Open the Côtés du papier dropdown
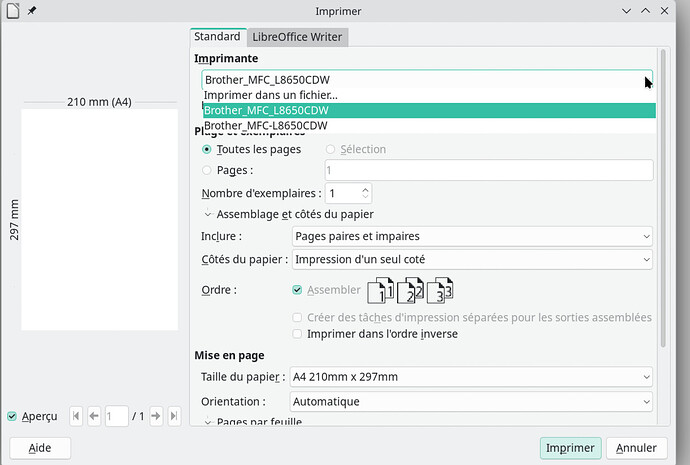690x465 pixels. coord(471,260)
